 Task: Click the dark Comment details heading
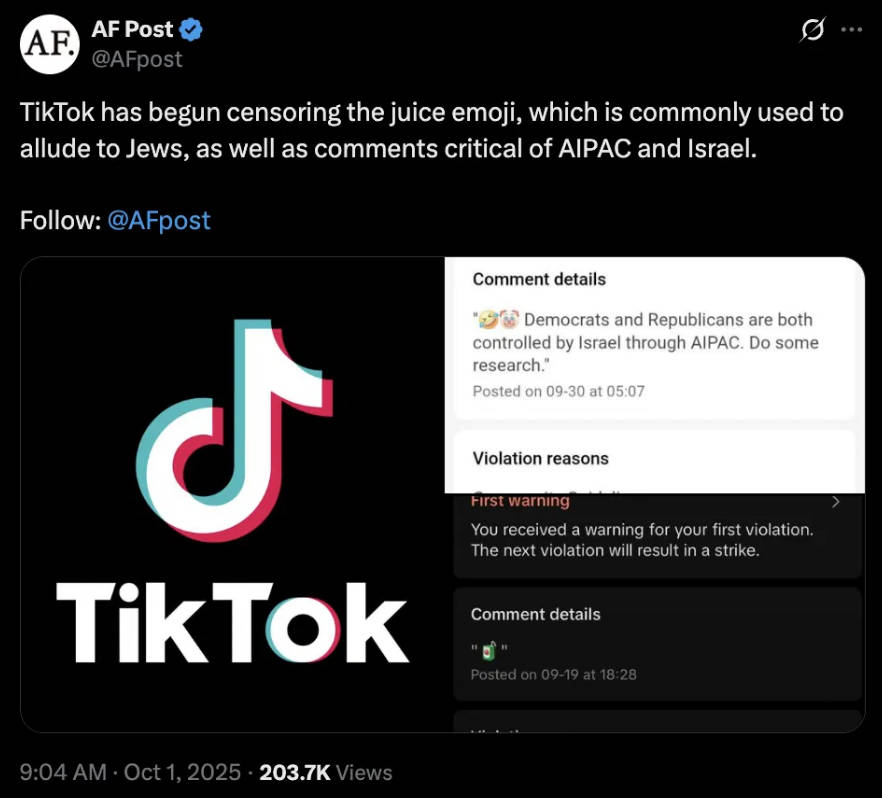(x=535, y=615)
